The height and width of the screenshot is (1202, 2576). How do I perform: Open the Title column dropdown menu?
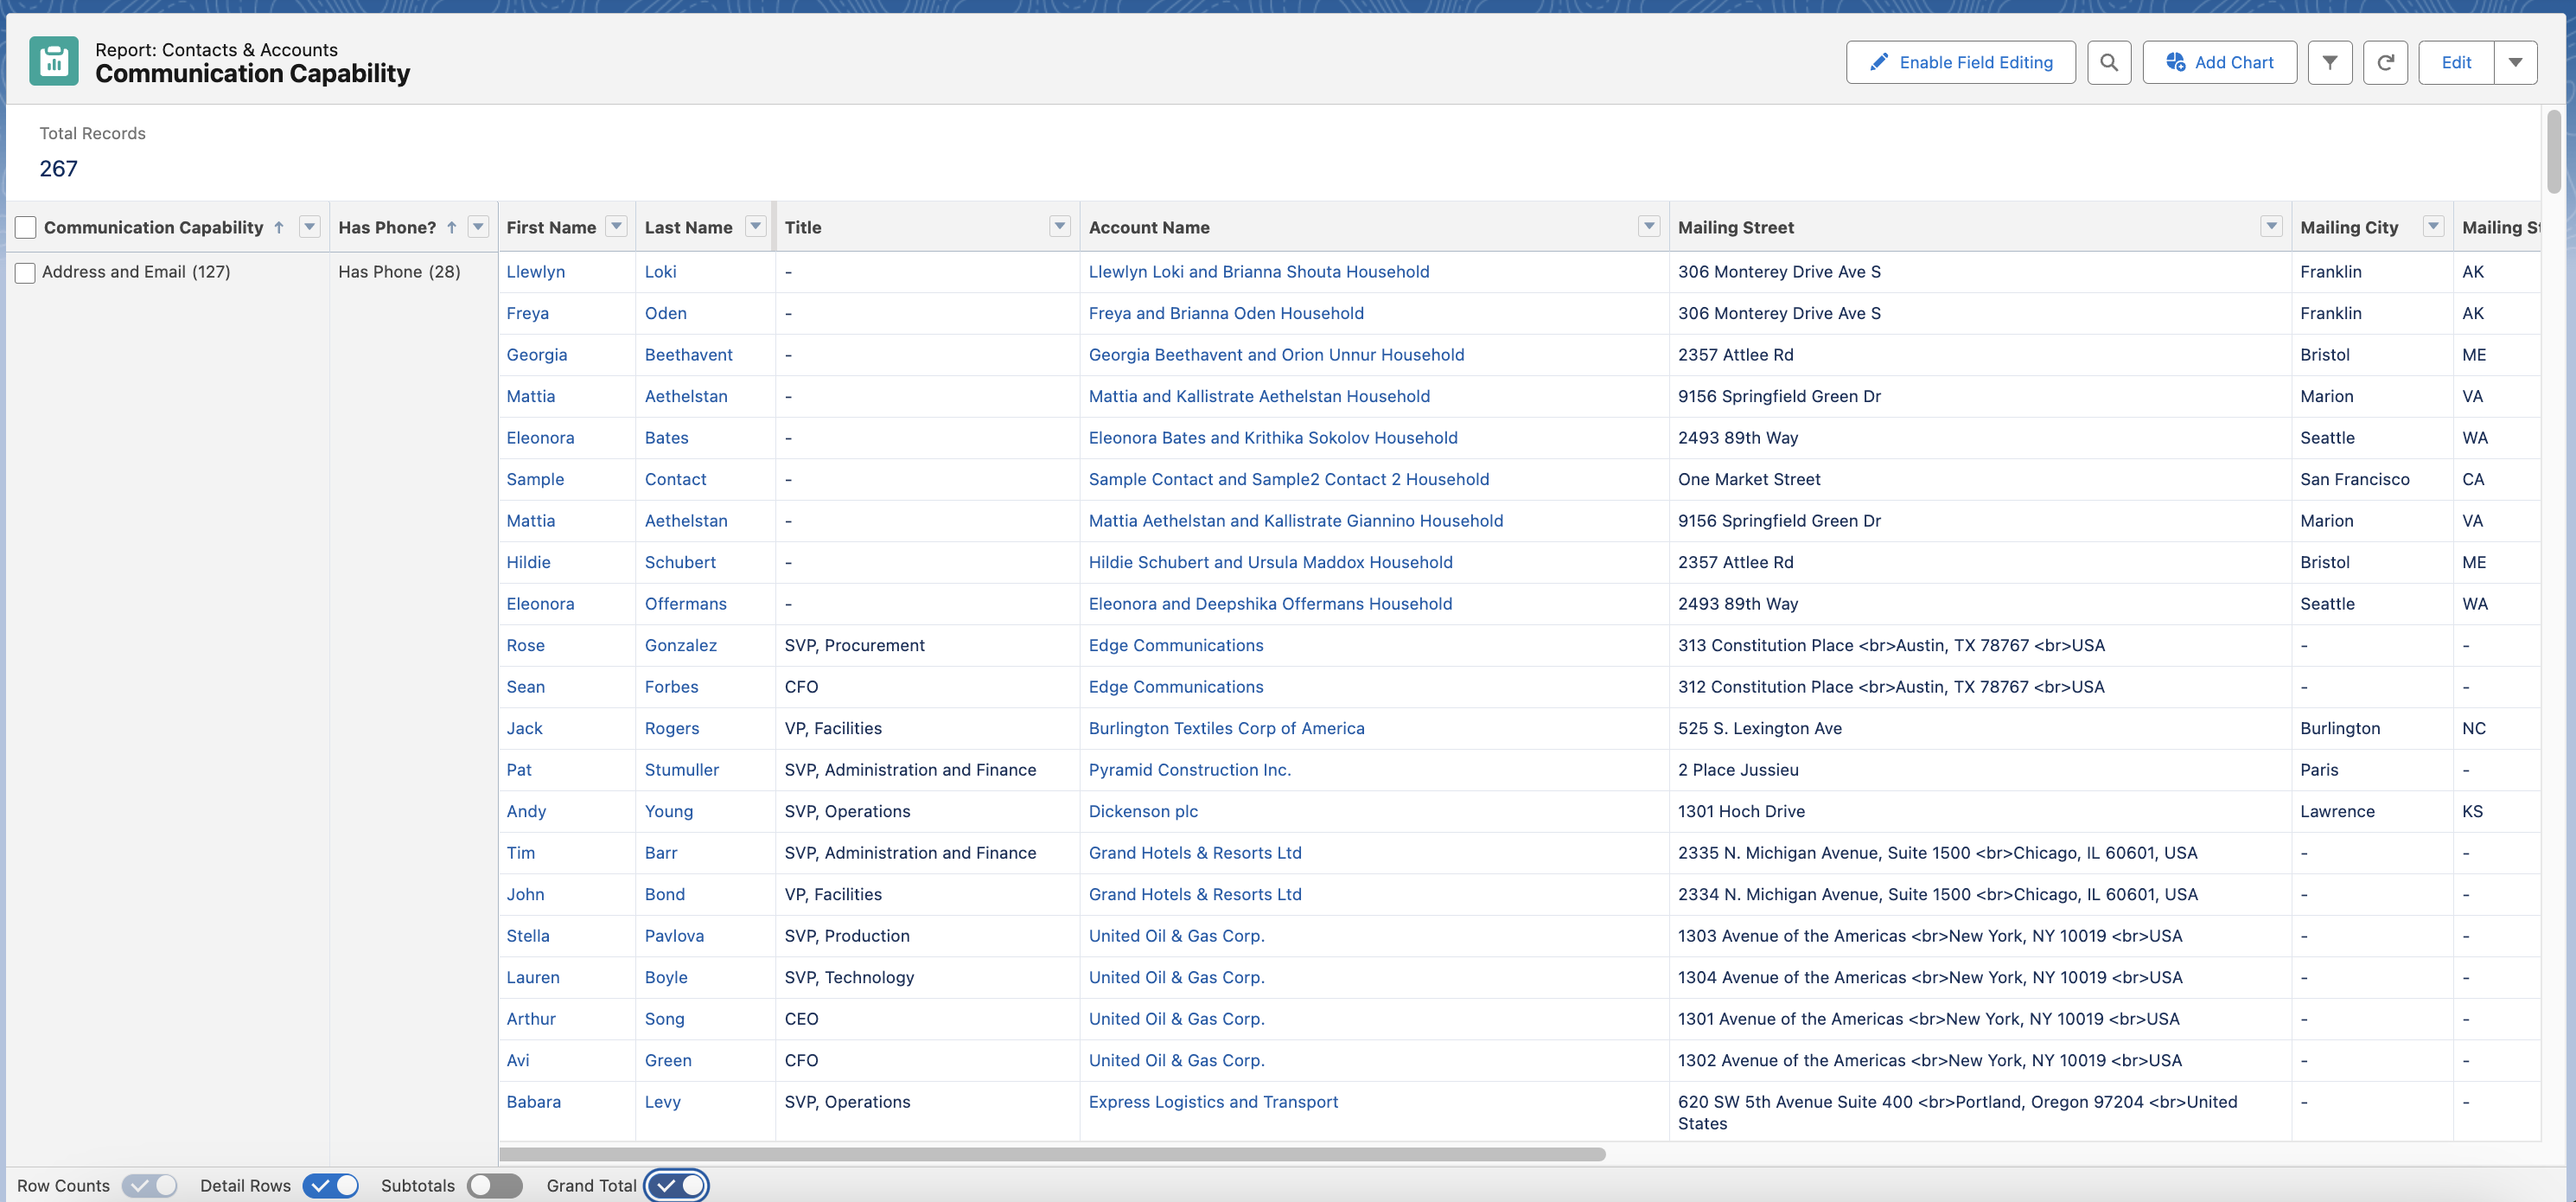[x=1059, y=226]
